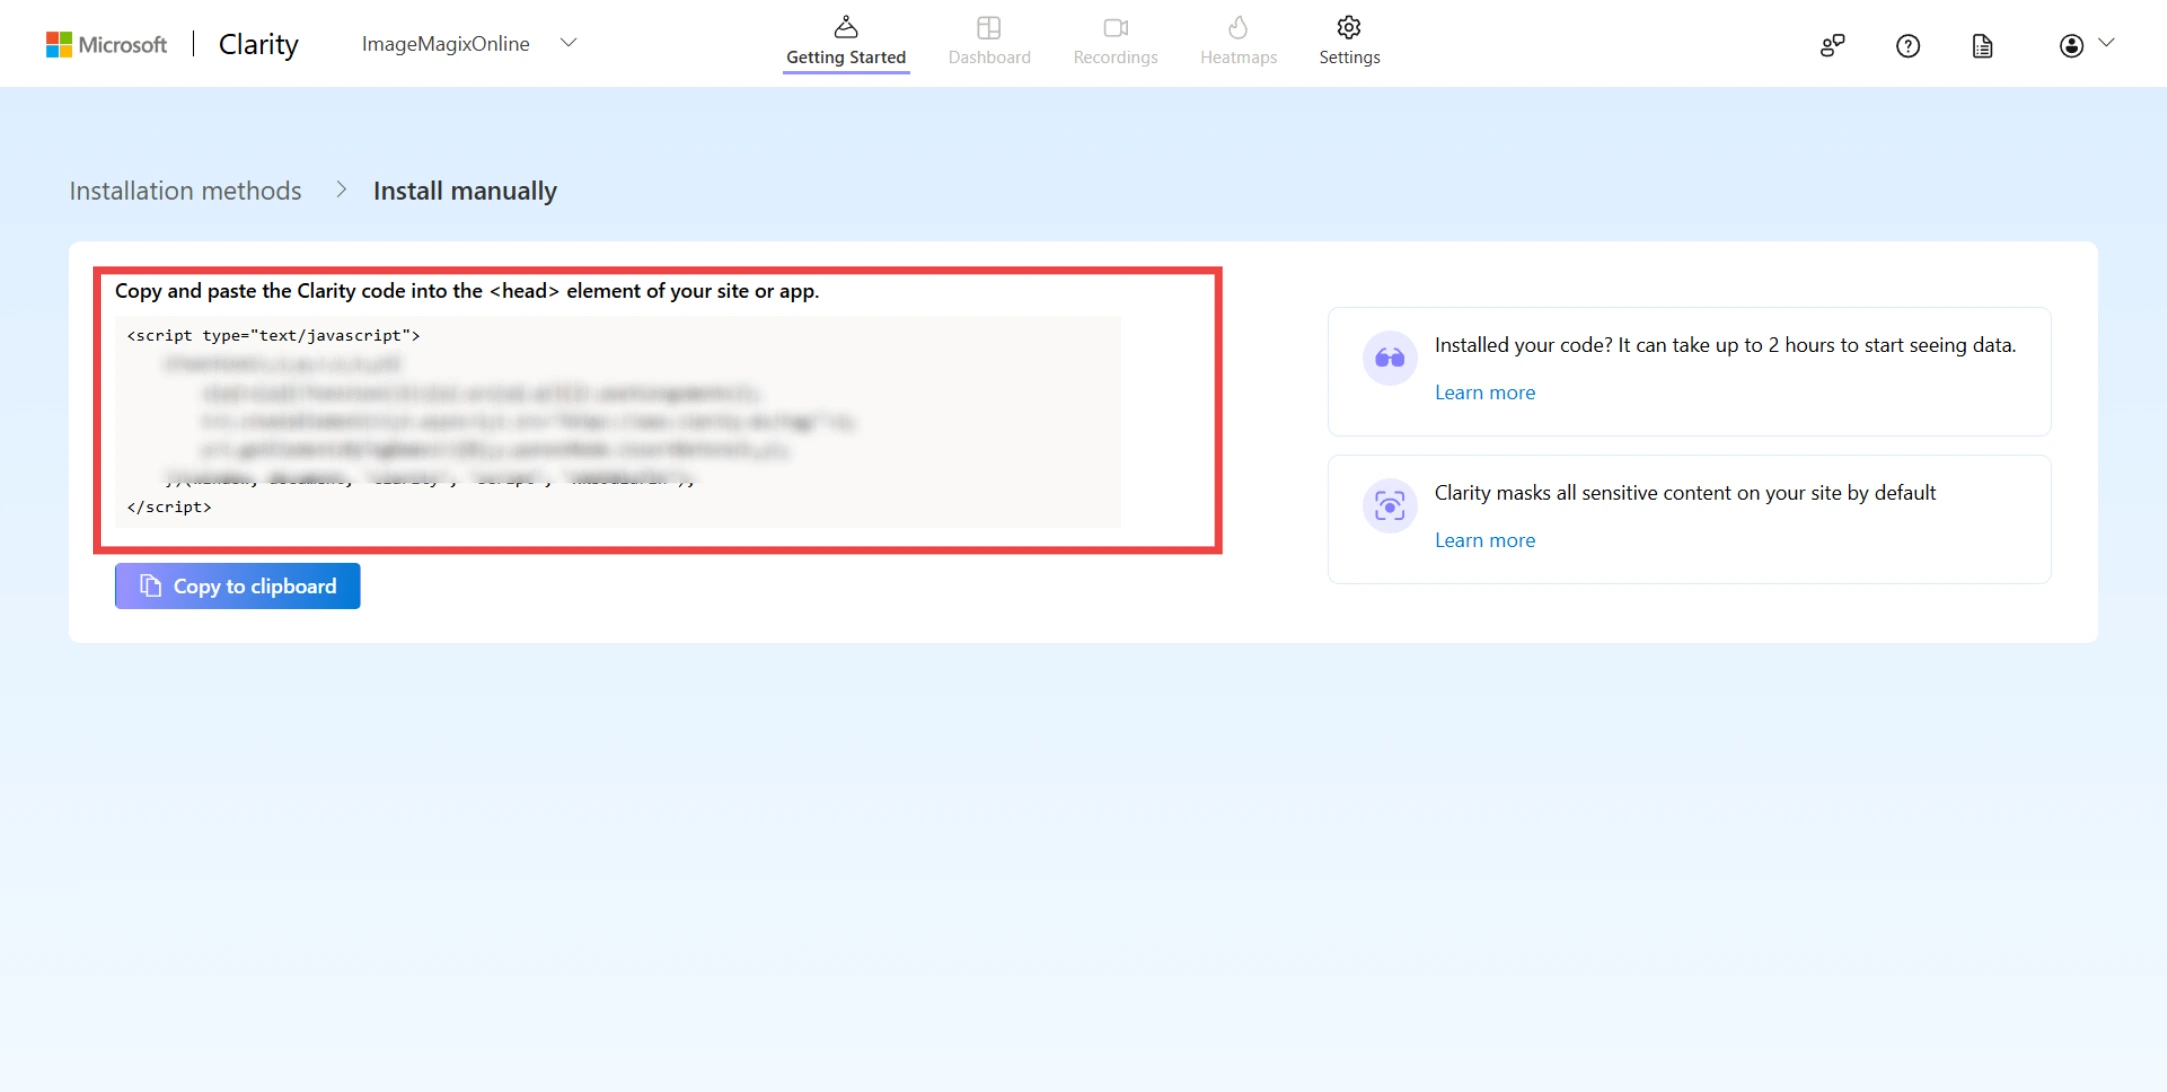Expand the ImageMagixOnline project dropdown chevron

pyautogui.click(x=568, y=43)
